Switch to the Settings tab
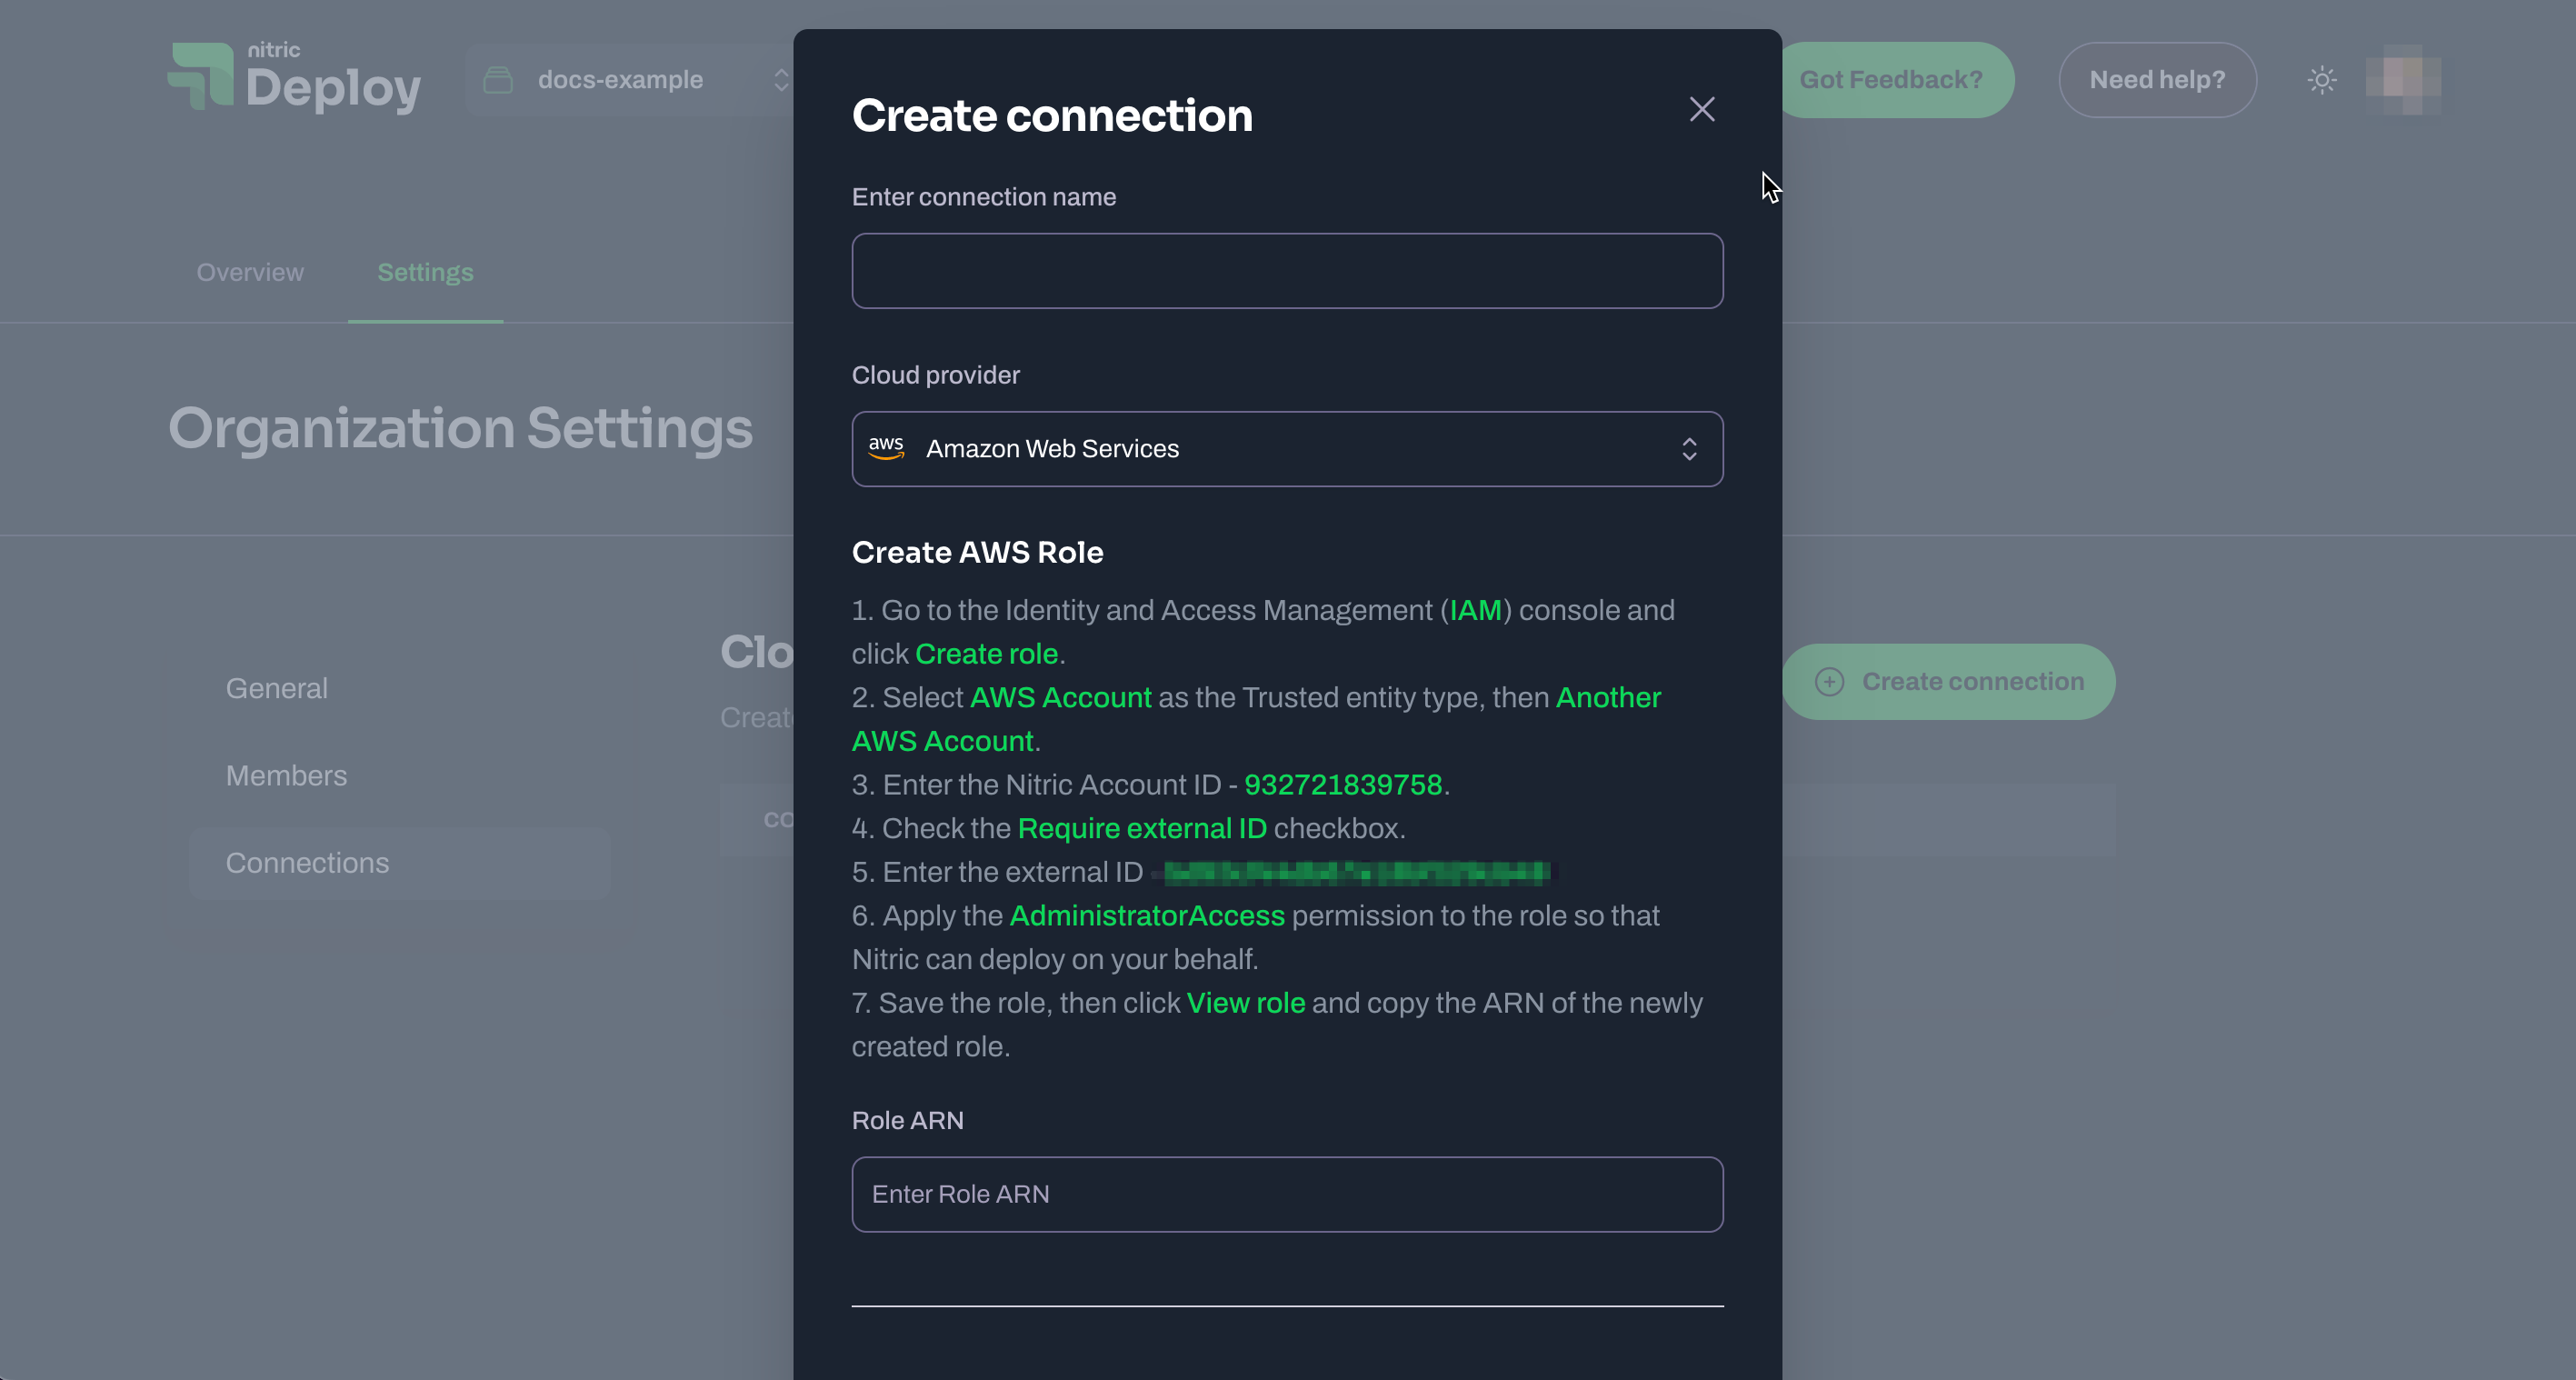Screen dimensions: 2576x1380 click(x=425, y=272)
